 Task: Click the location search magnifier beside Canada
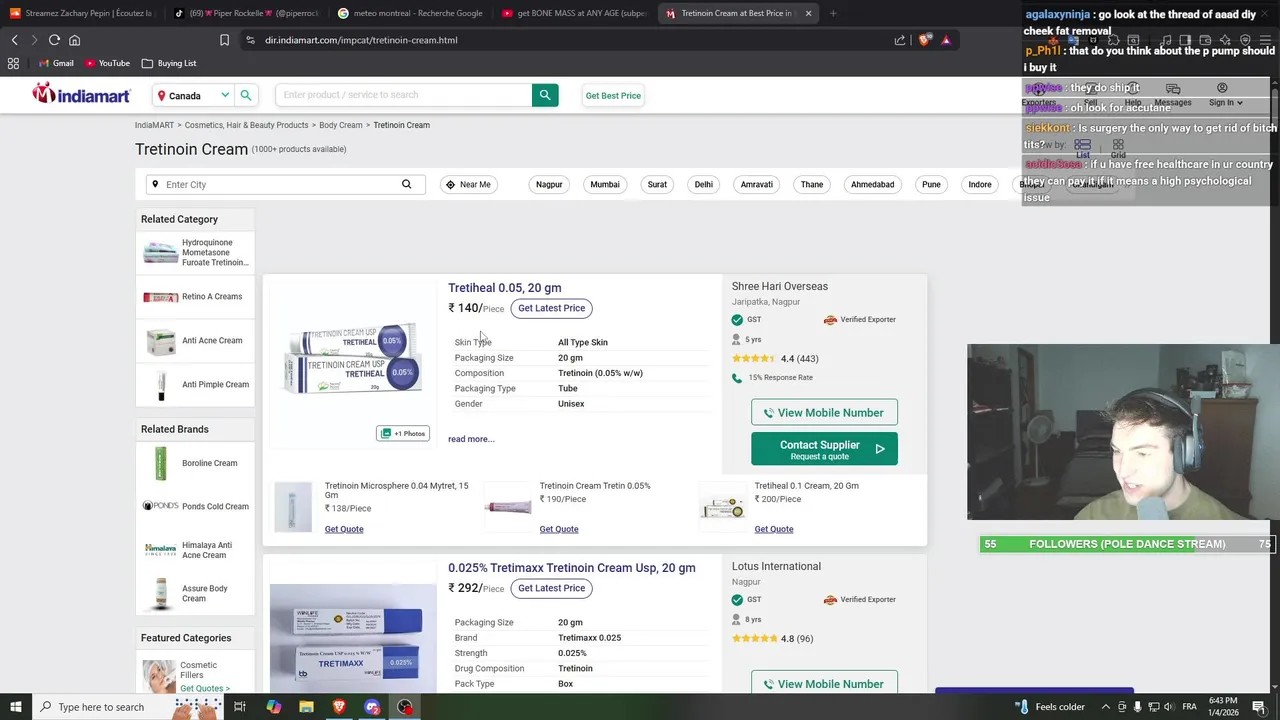coord(246,95)
